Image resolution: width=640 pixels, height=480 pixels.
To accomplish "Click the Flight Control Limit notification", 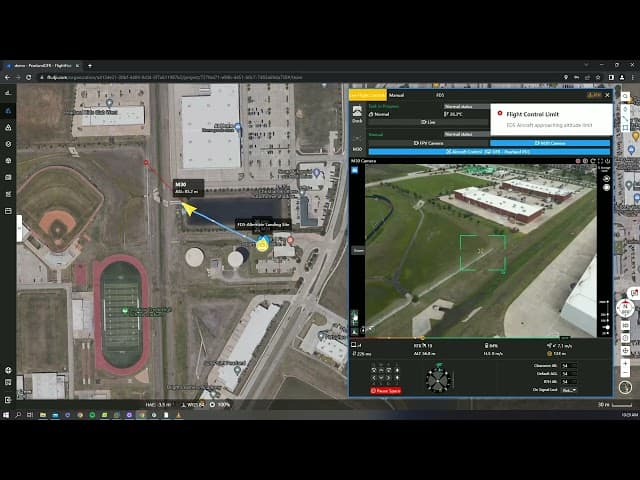I will tap(551, 119).
